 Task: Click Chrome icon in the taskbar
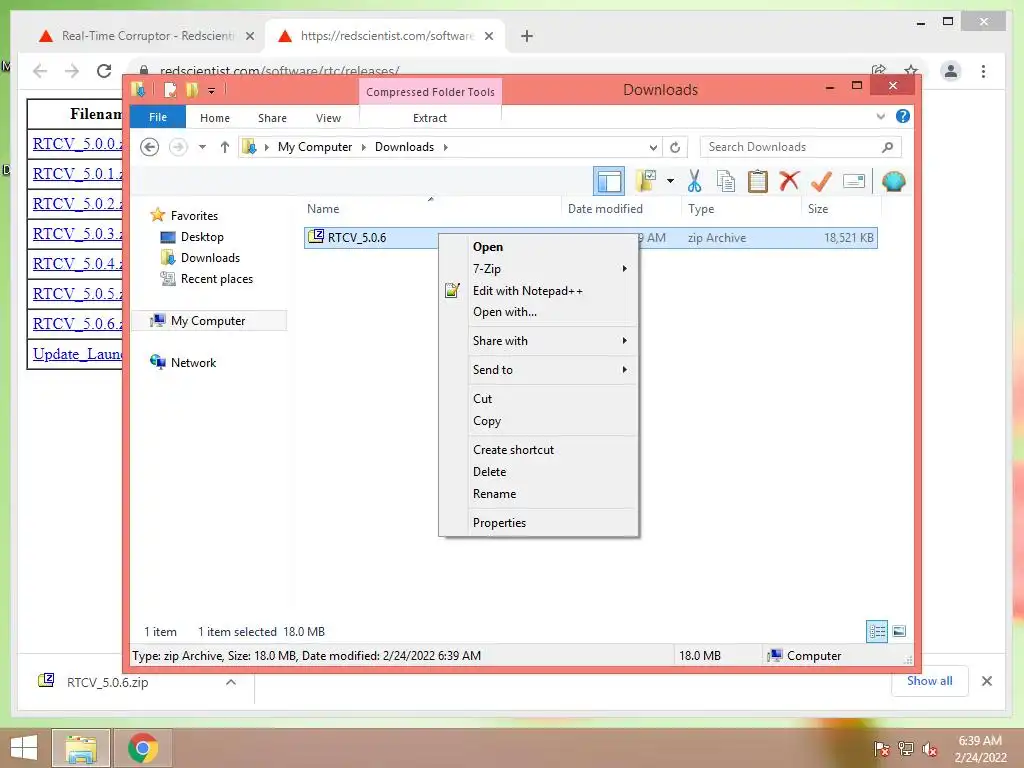pos(142,748)
